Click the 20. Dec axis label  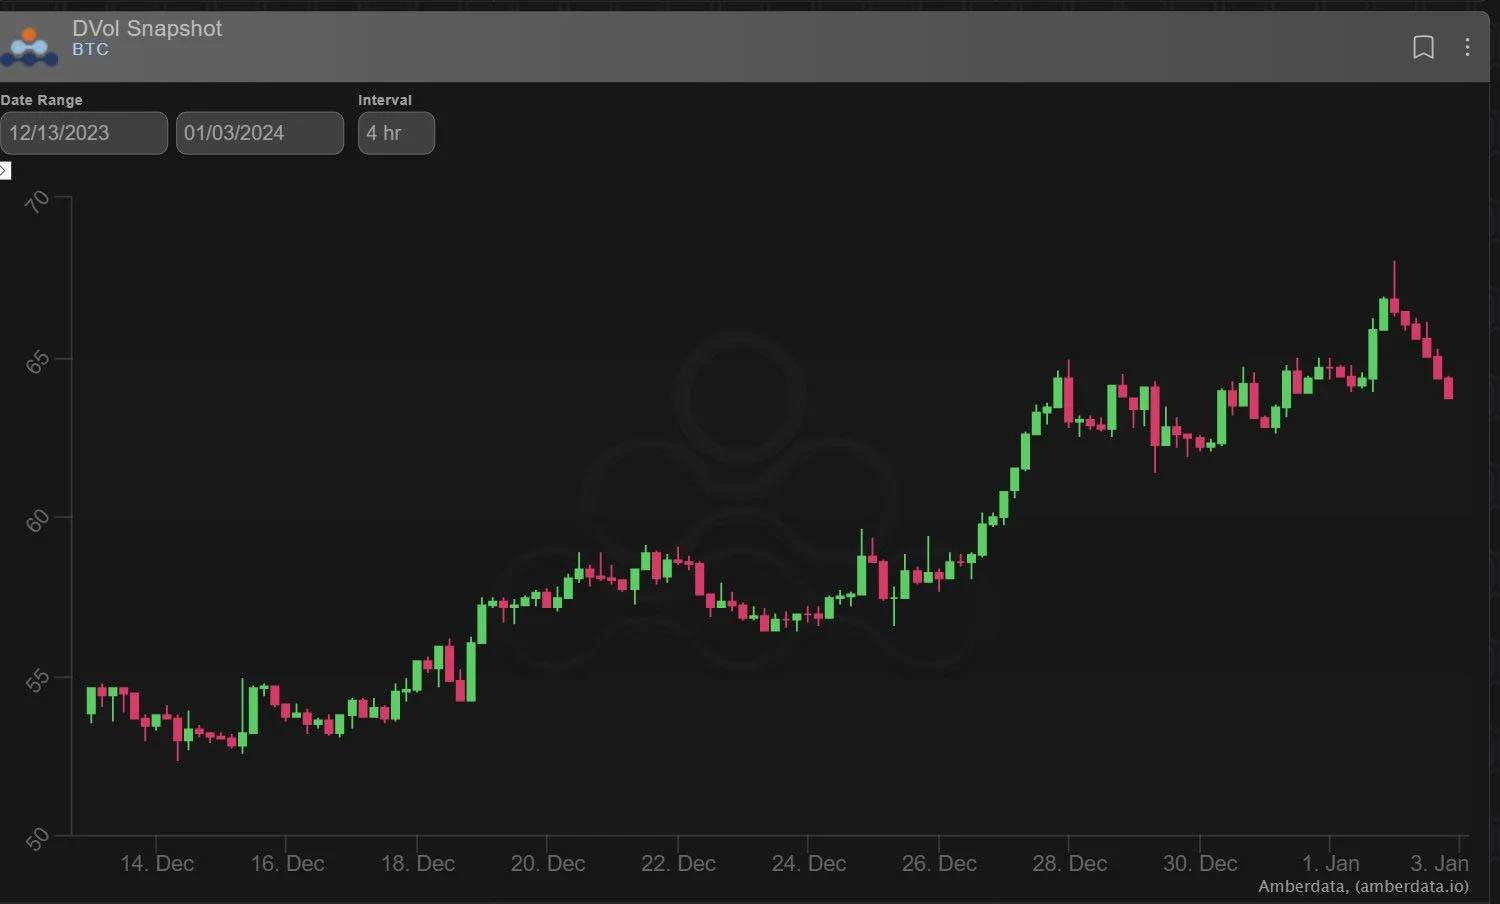[x=548, y=863]
